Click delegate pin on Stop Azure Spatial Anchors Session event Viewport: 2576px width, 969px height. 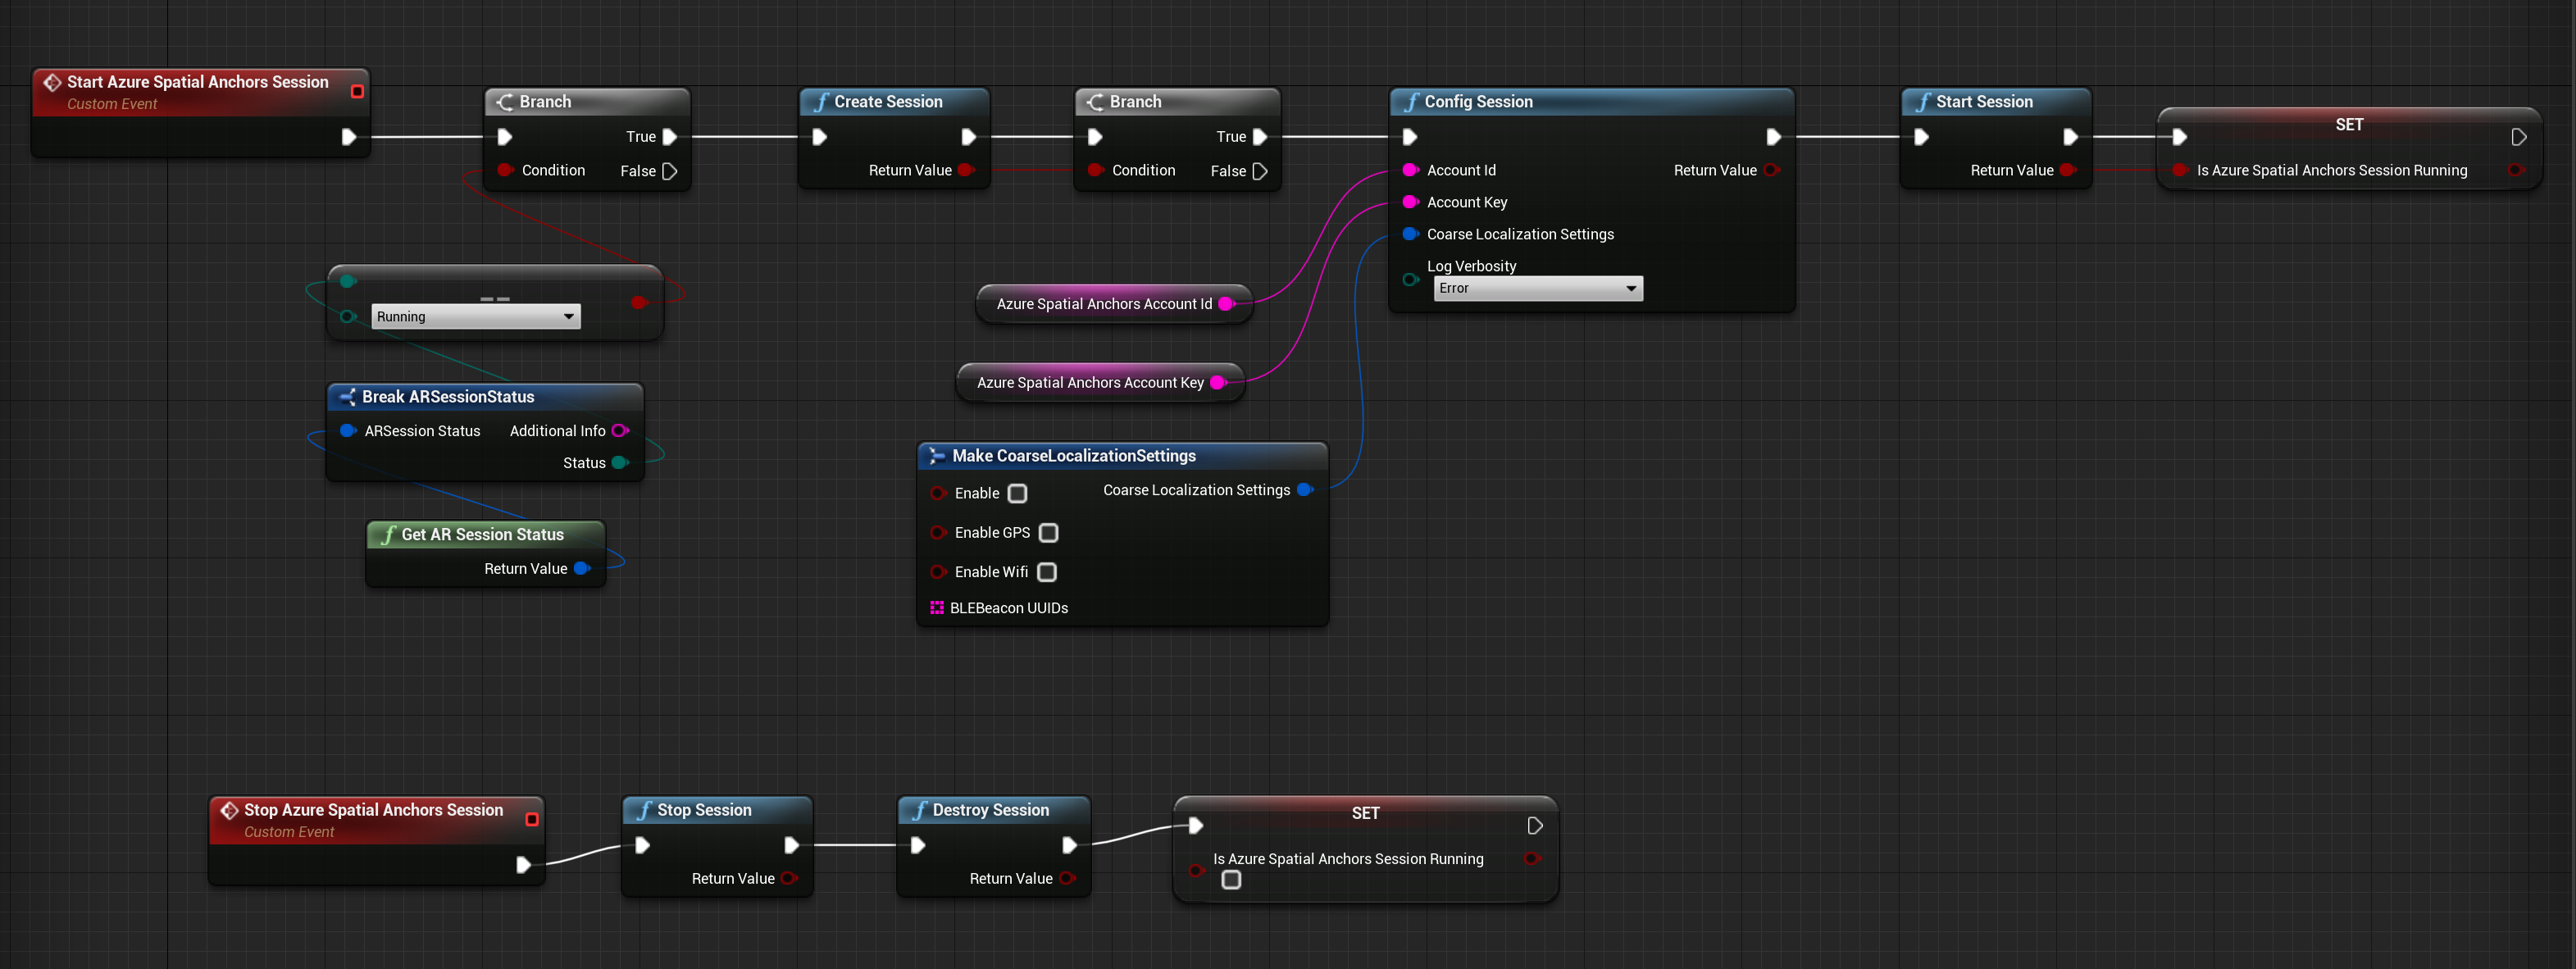[532, 819]
